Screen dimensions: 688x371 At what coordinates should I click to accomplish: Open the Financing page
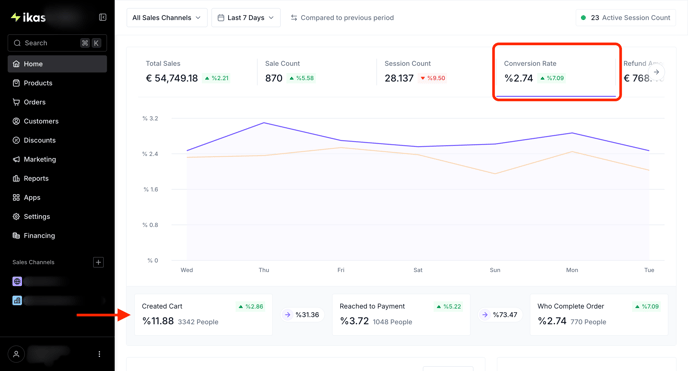(57, 235)
